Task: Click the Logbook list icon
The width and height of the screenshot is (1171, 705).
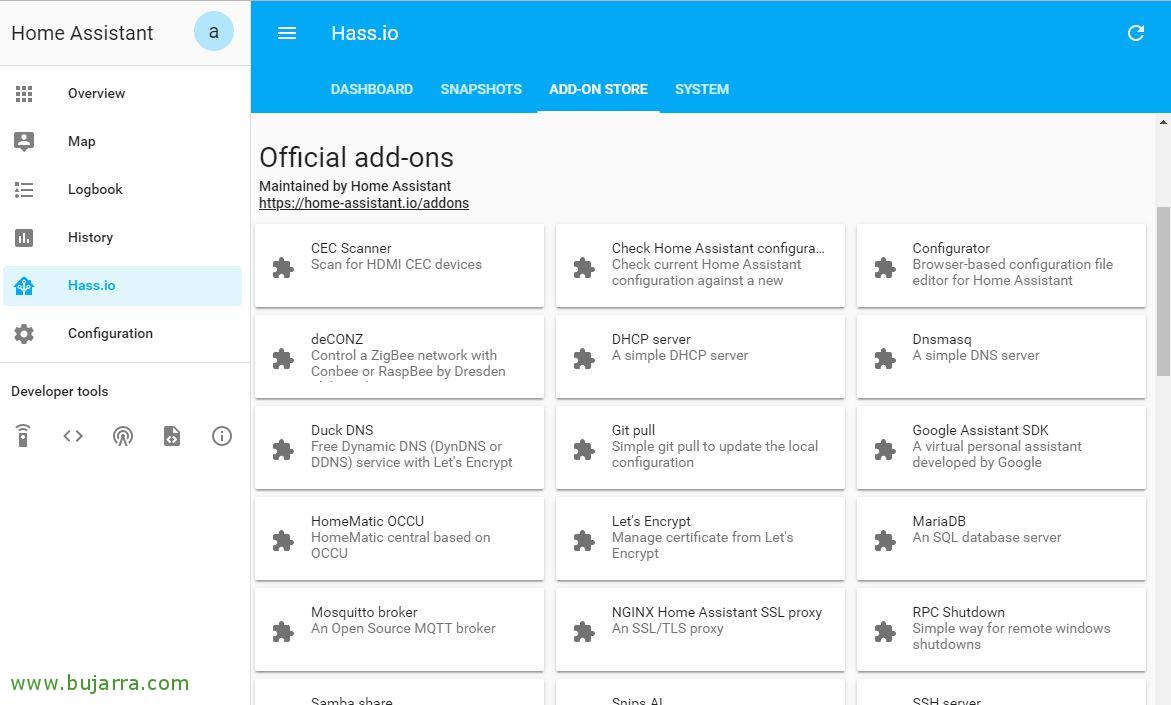Action: [24, 190]
